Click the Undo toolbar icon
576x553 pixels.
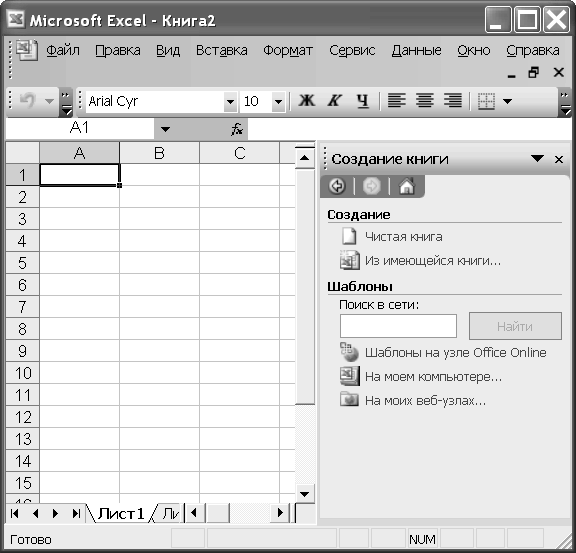coord(28,100)
